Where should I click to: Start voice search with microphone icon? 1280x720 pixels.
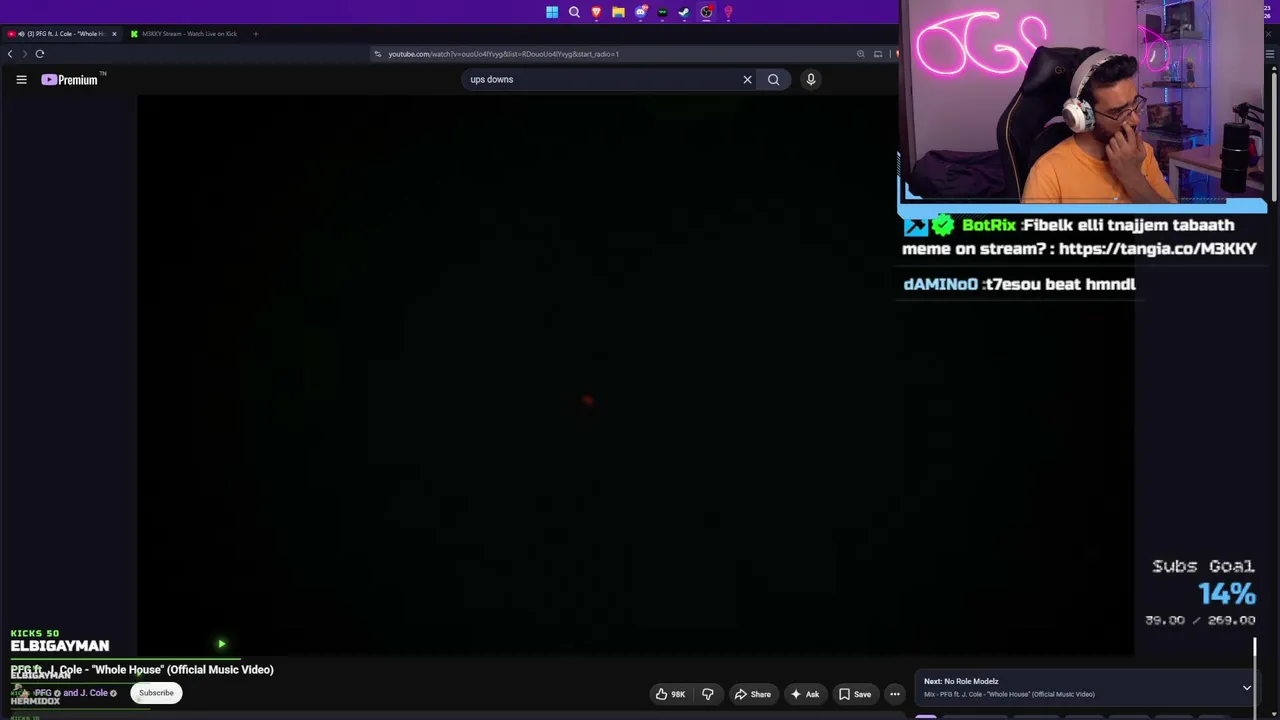[x=811, y=80]
